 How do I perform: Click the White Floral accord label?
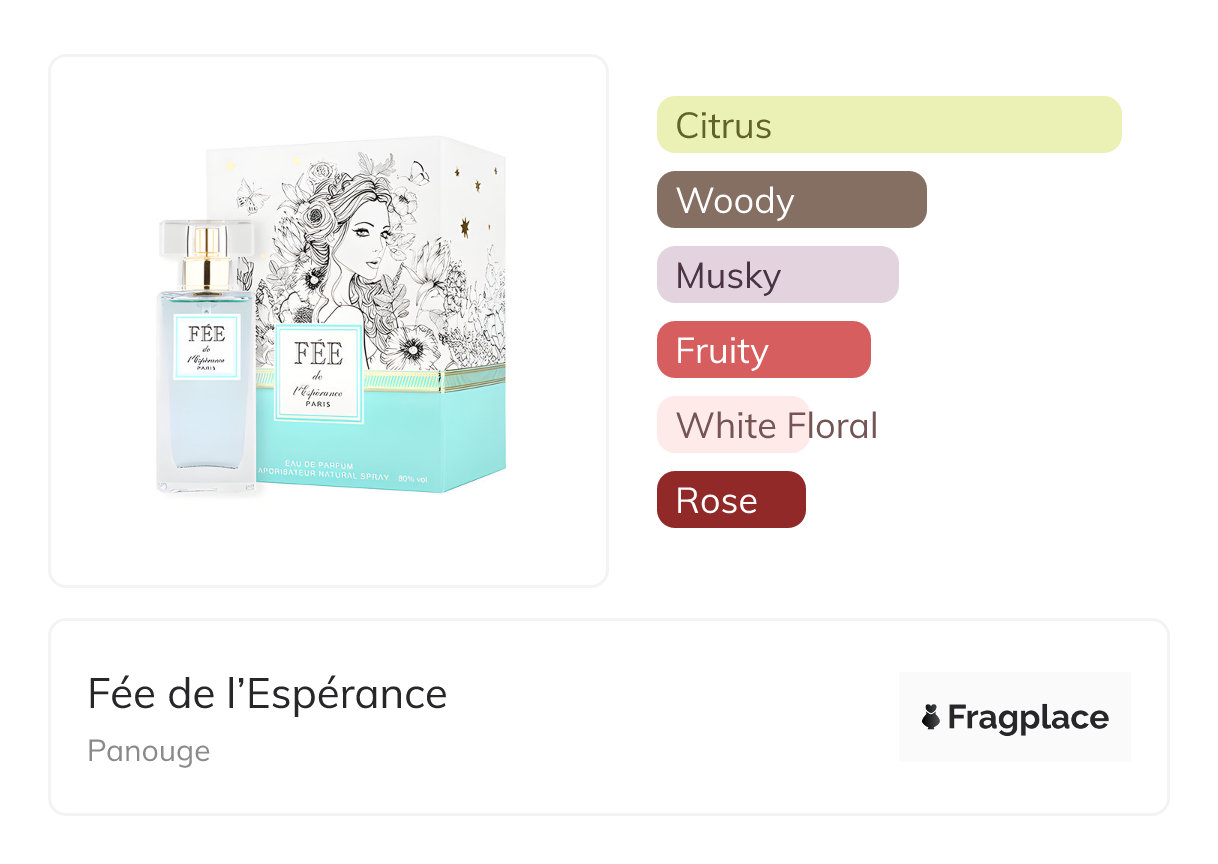point(776,425)
